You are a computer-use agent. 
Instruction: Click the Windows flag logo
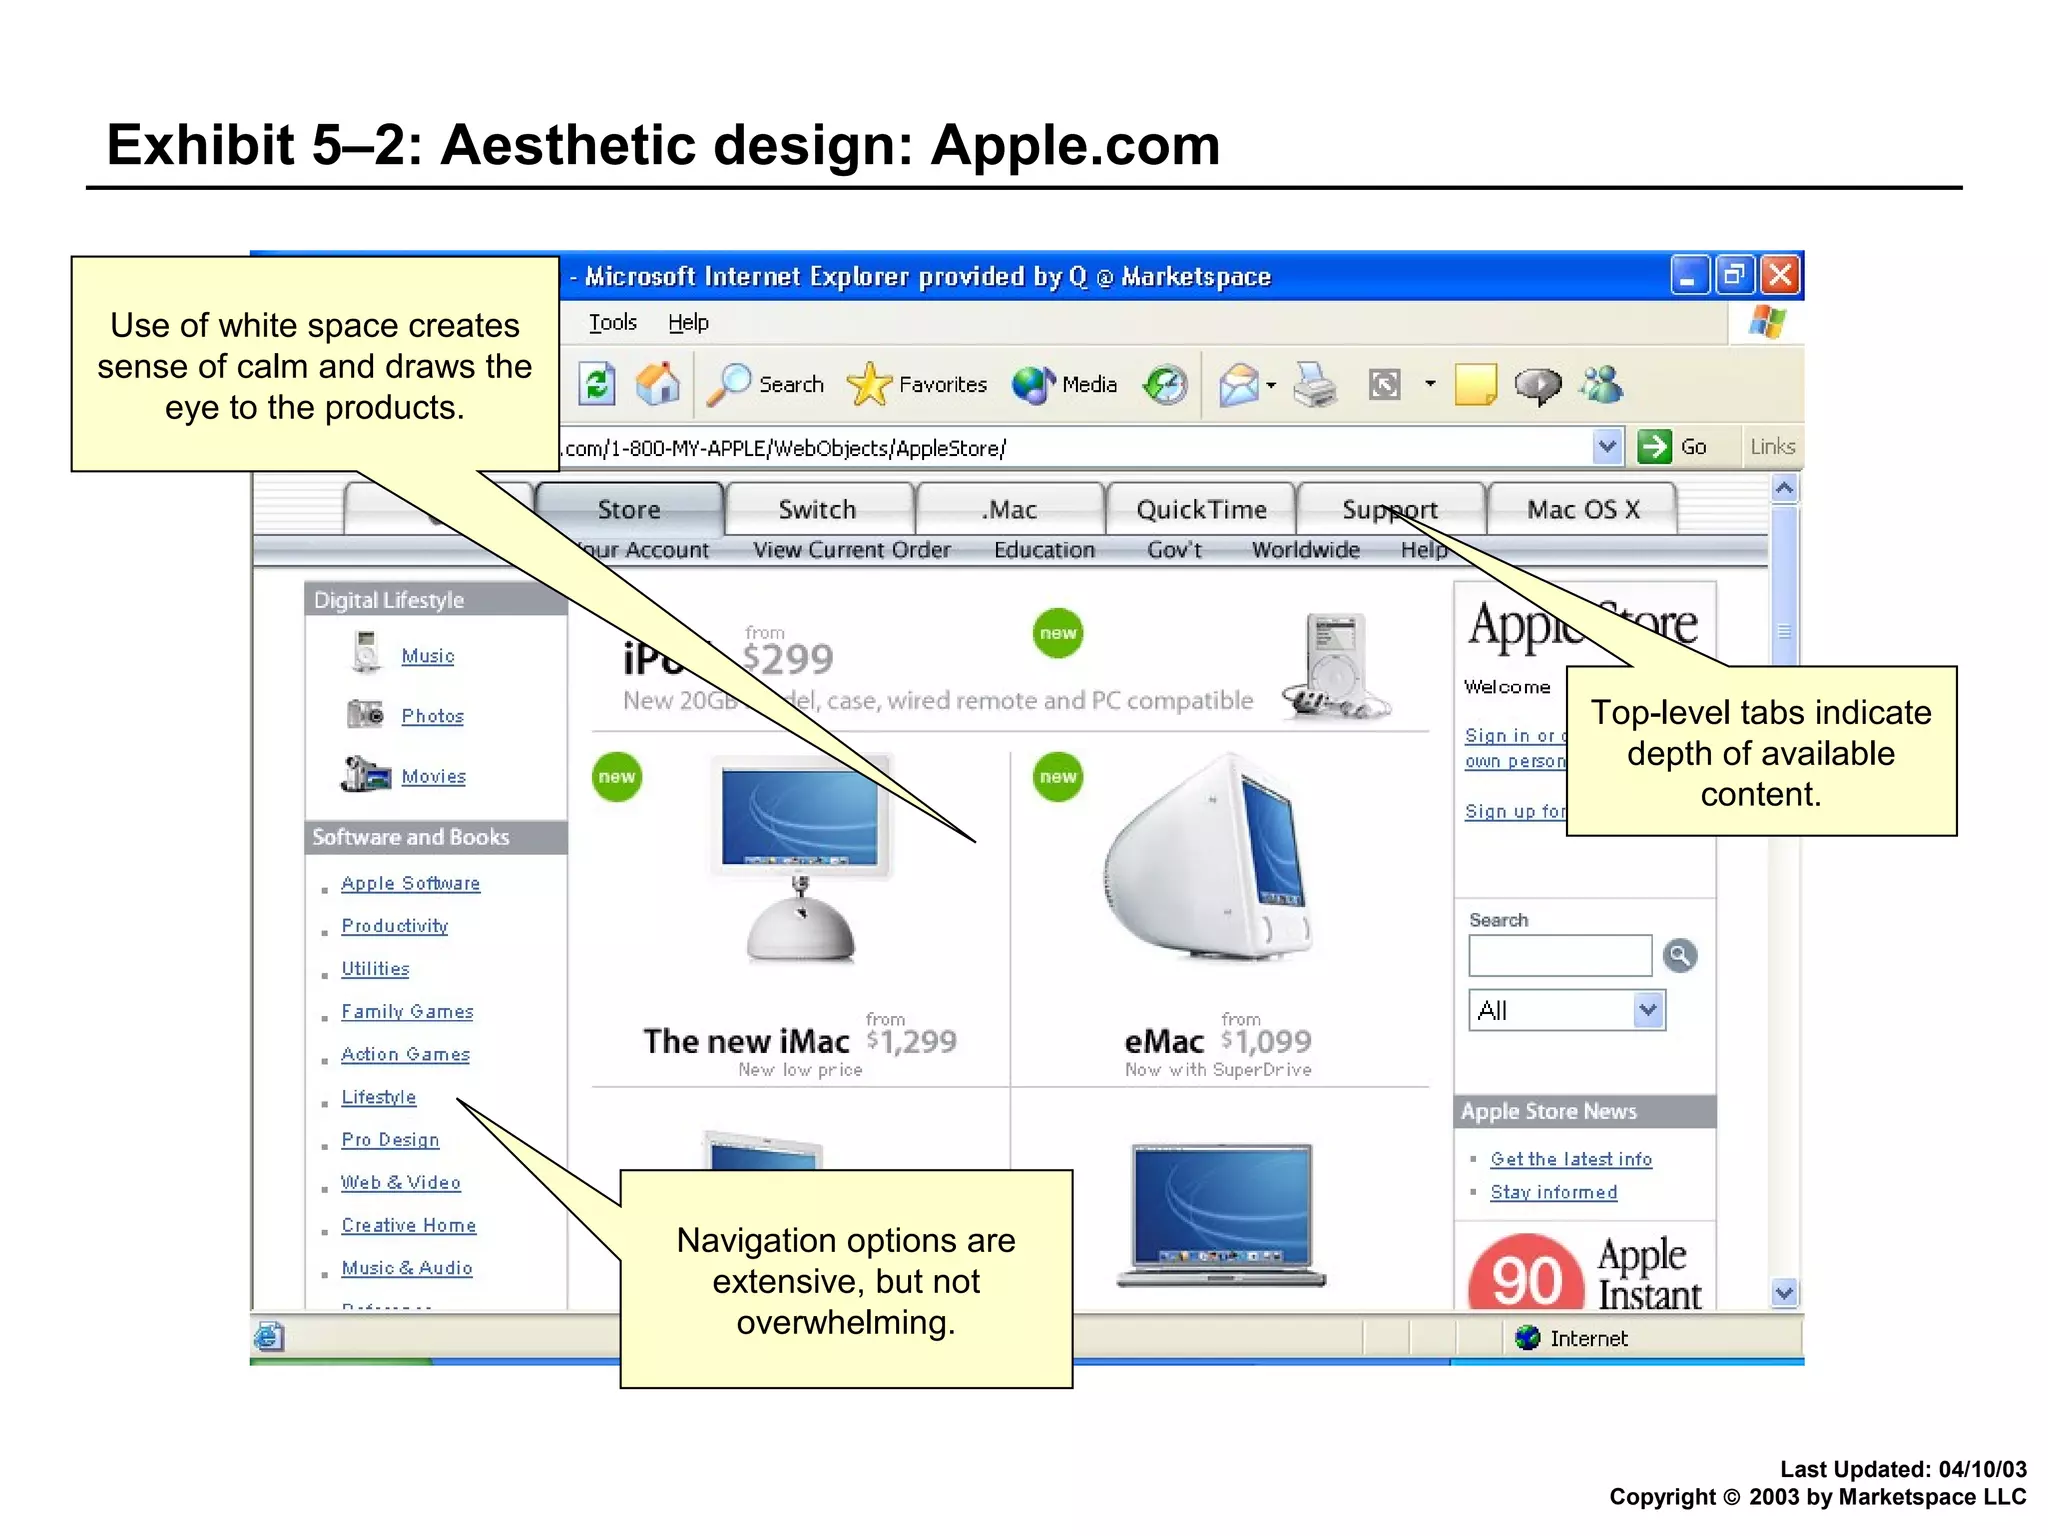click(1767, 322)
